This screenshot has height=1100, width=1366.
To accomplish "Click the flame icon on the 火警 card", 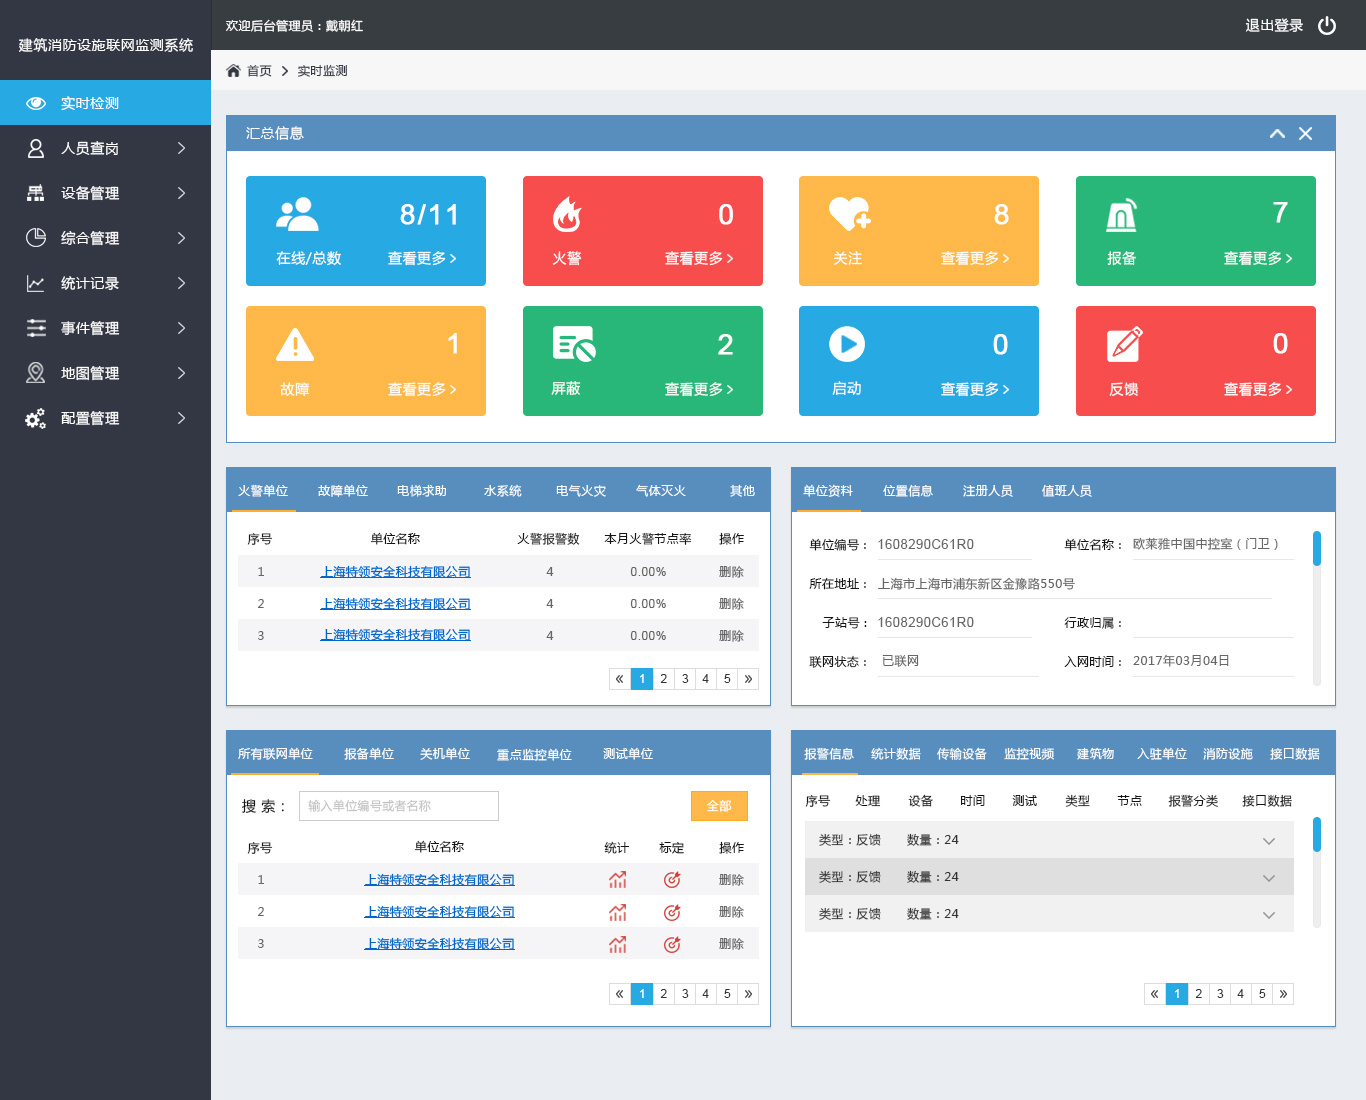I will 567,214.
